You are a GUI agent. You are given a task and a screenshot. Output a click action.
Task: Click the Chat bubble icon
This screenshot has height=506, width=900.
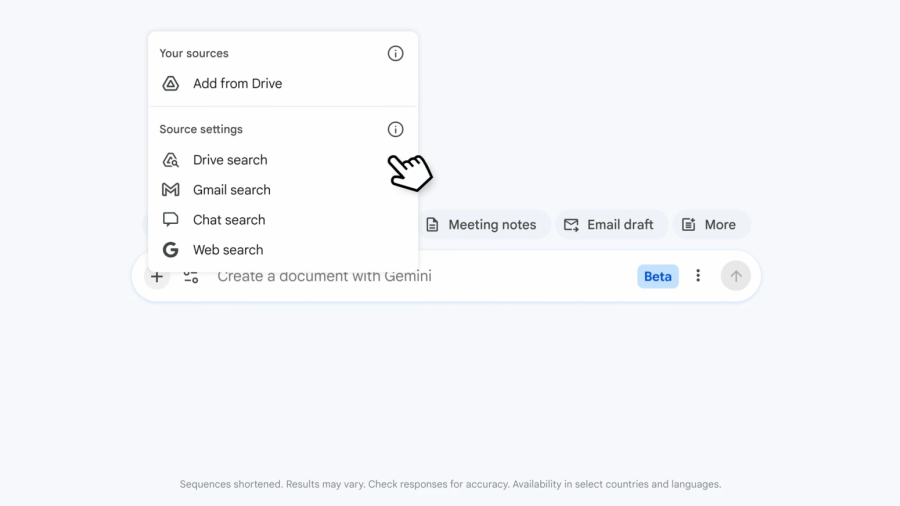pyautogui.click(x=171, y=220)
